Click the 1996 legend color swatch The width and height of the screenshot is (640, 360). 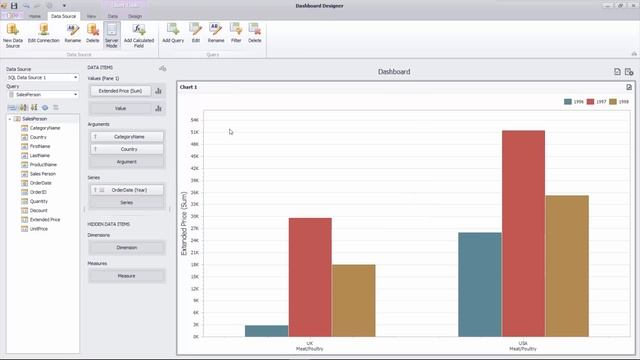(568, 102)
